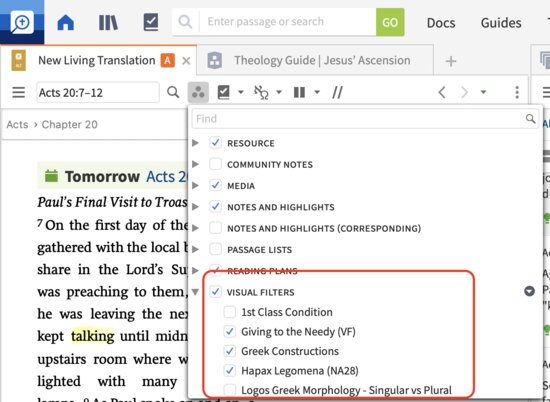Click the Acts 20:7–12 reference box
The image size is (550, 402).
pyautogui.click(x=98, y=93)
